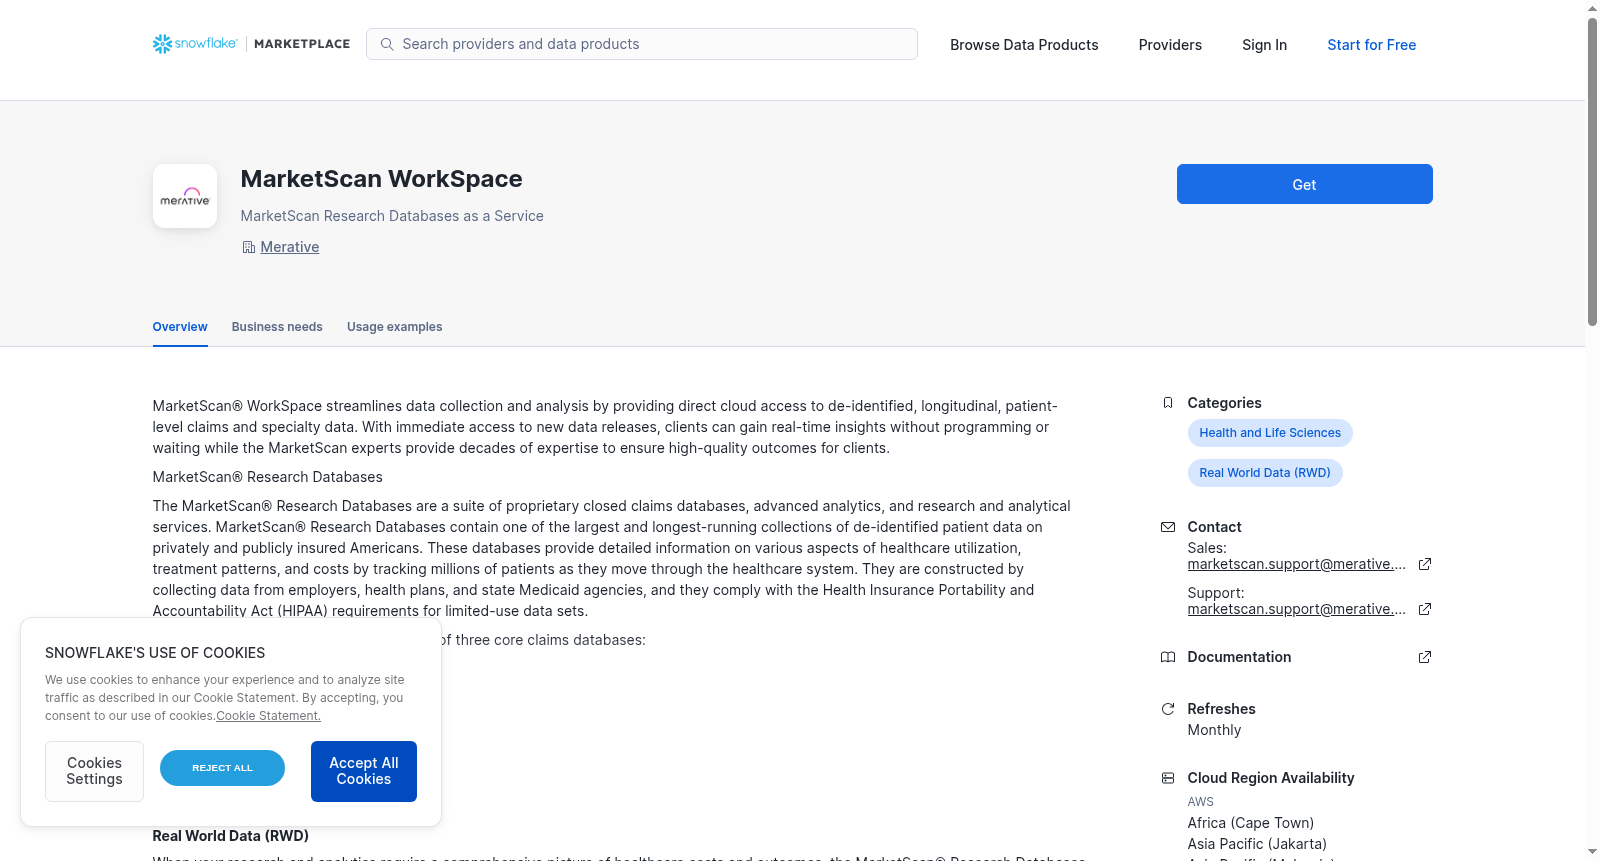Click the Contact envelope icon

1167,527
